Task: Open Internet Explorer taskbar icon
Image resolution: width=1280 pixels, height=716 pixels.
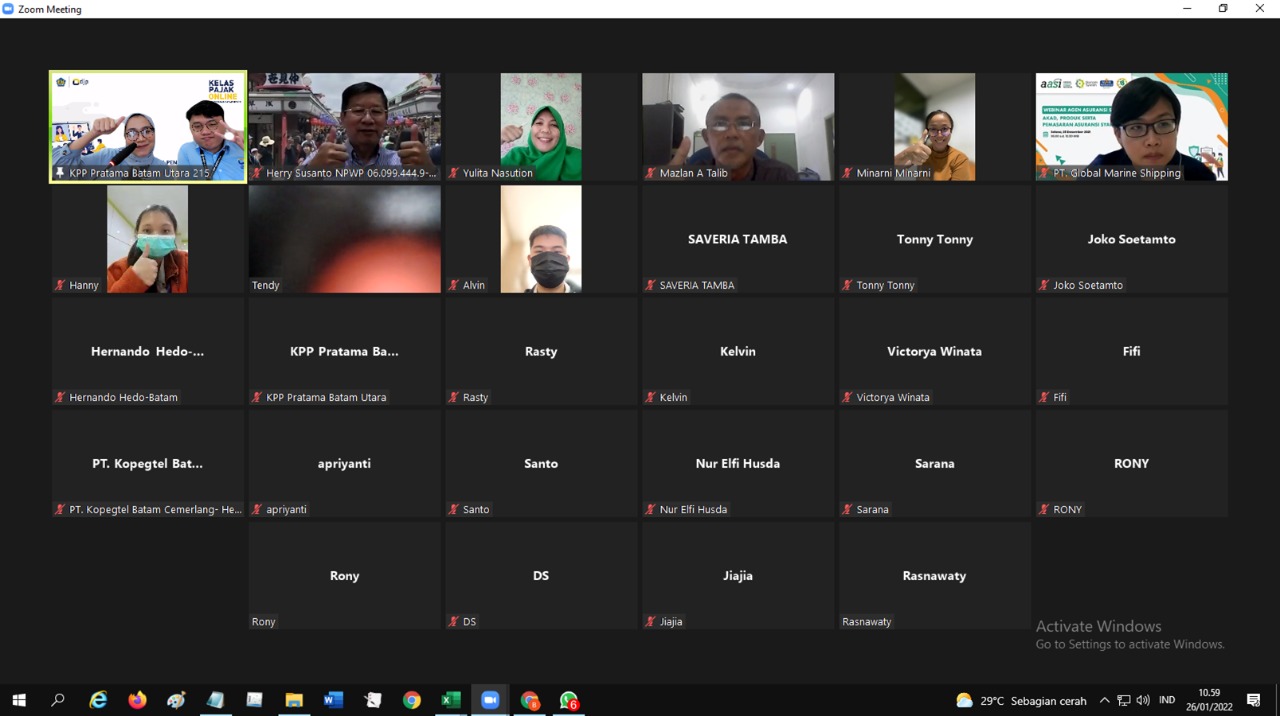Action: point(98,700)
